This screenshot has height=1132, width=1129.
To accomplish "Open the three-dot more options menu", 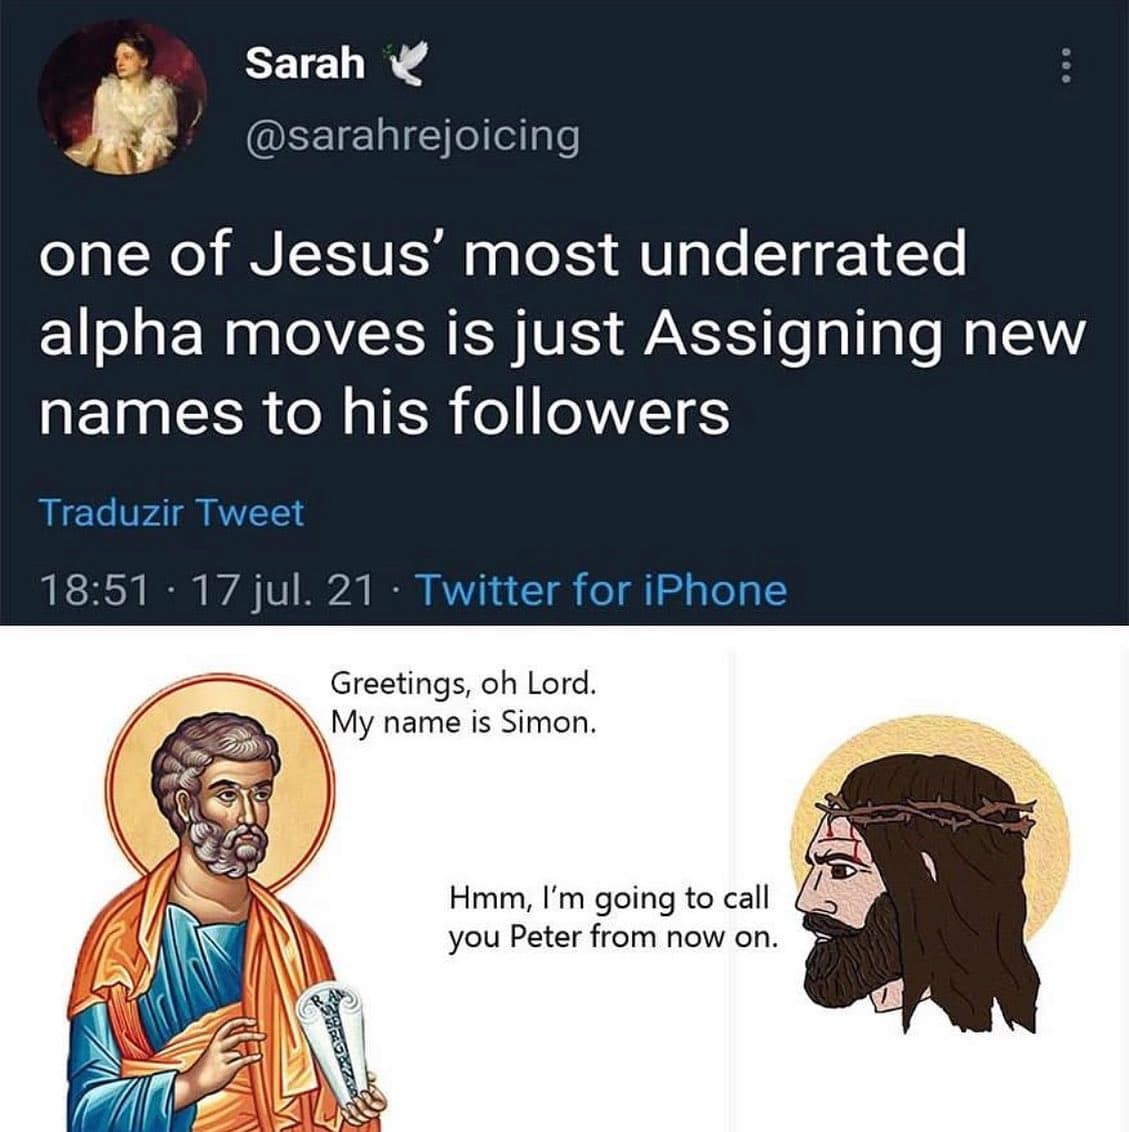I will [x=1066, y=68].
